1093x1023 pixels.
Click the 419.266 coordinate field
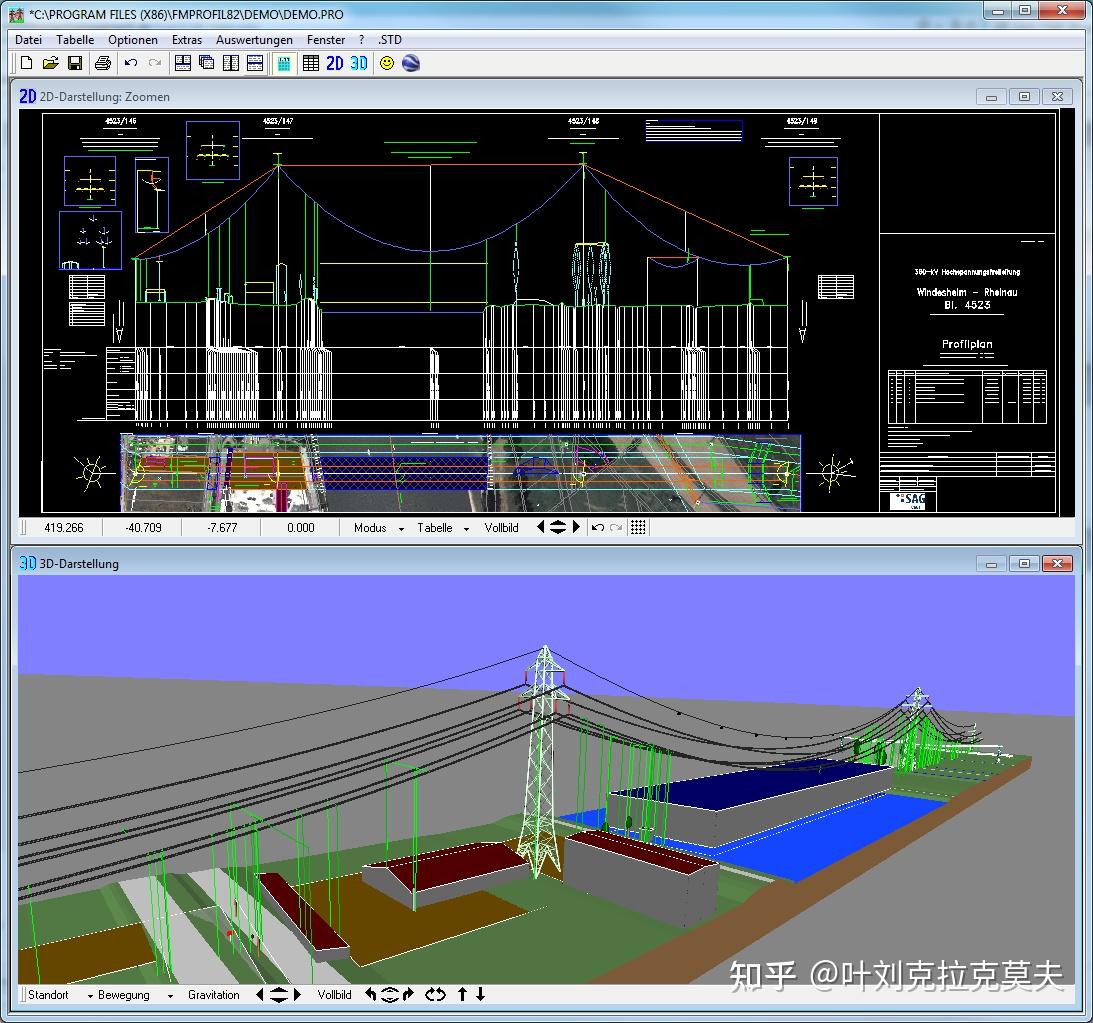pos(64,527)
